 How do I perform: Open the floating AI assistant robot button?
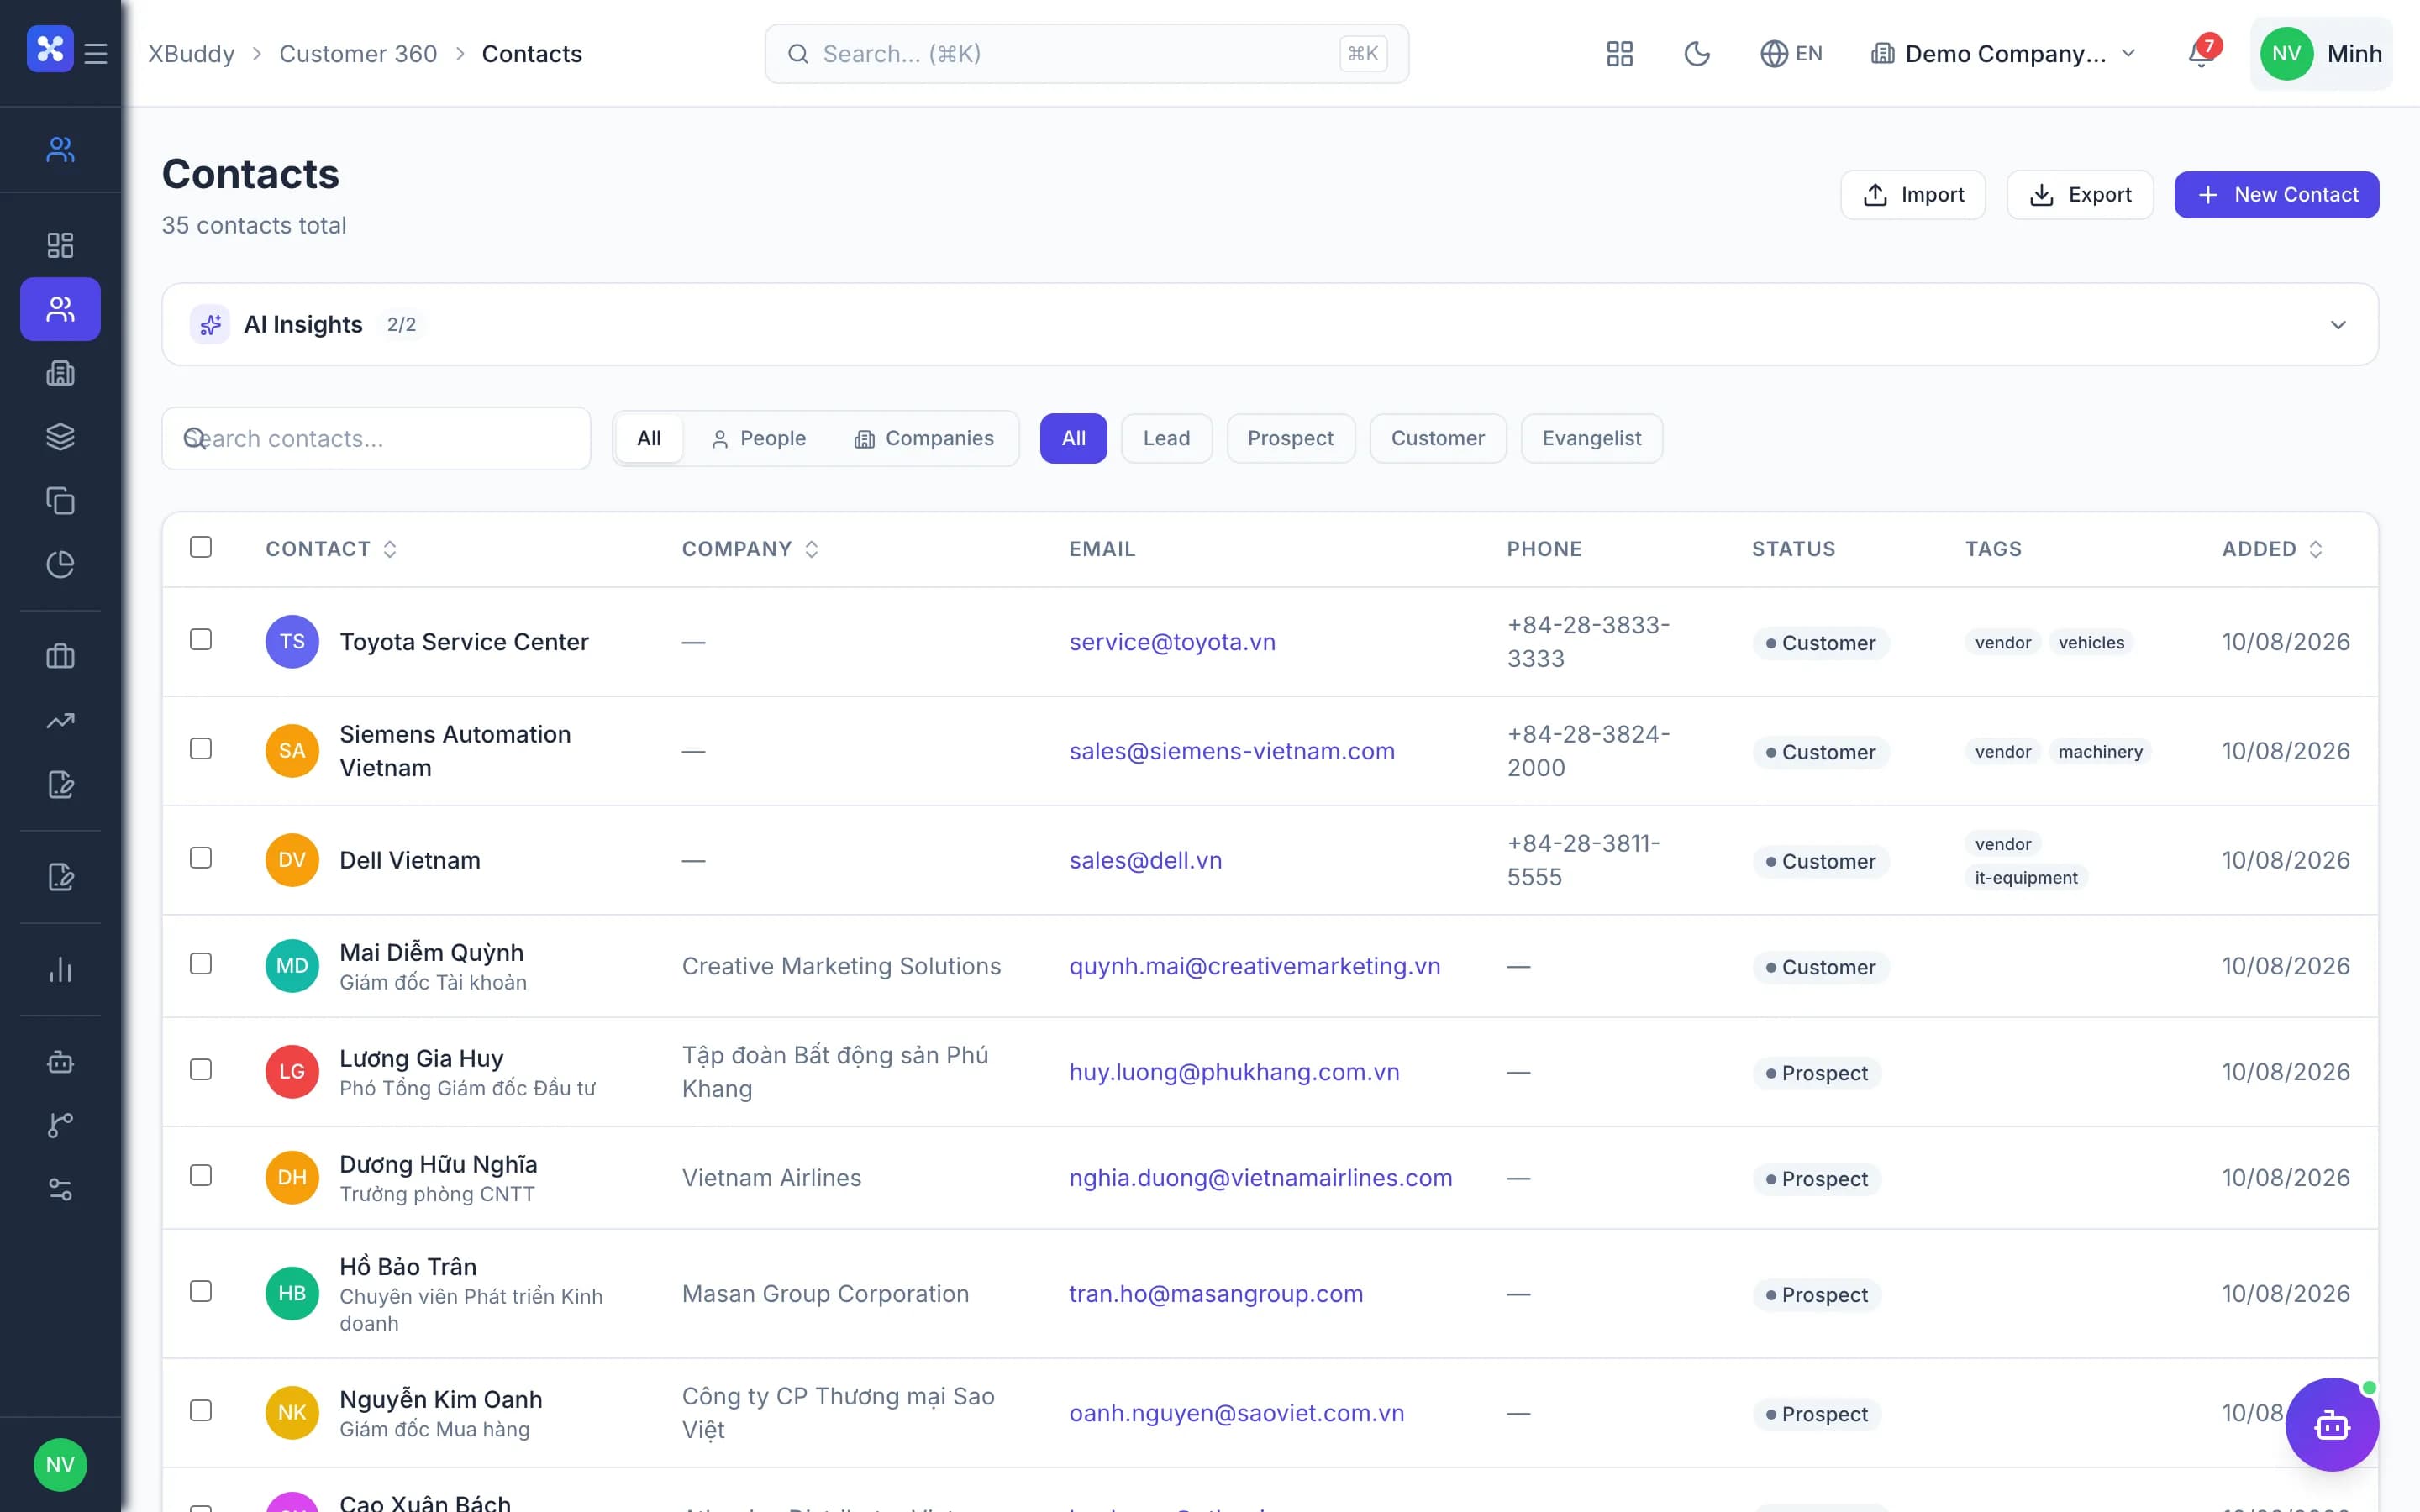click(2332, 1424)
